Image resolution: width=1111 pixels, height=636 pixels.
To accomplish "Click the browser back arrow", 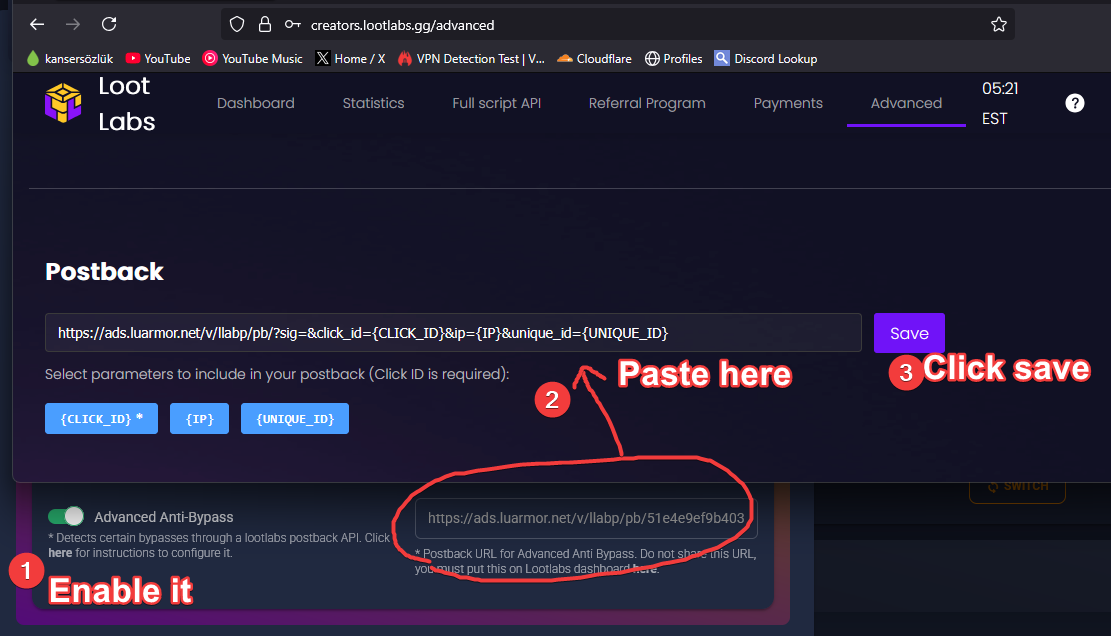I will pos(37,25).
